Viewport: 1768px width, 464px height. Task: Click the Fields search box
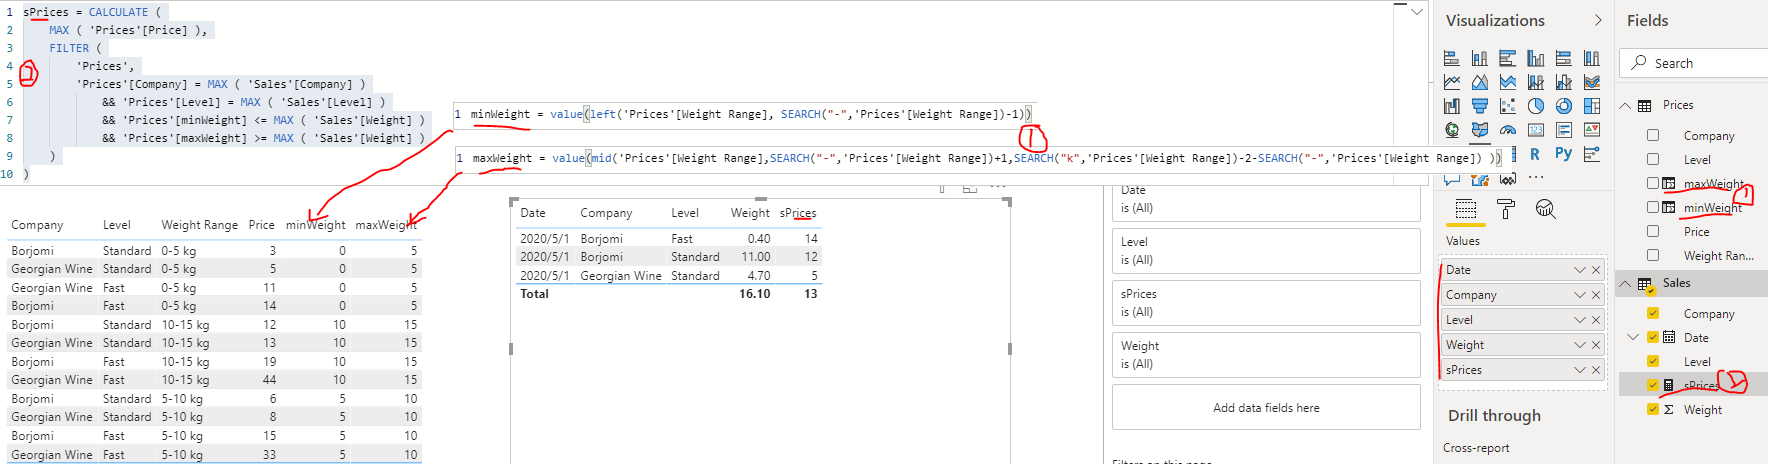(x=1694, y=63)
